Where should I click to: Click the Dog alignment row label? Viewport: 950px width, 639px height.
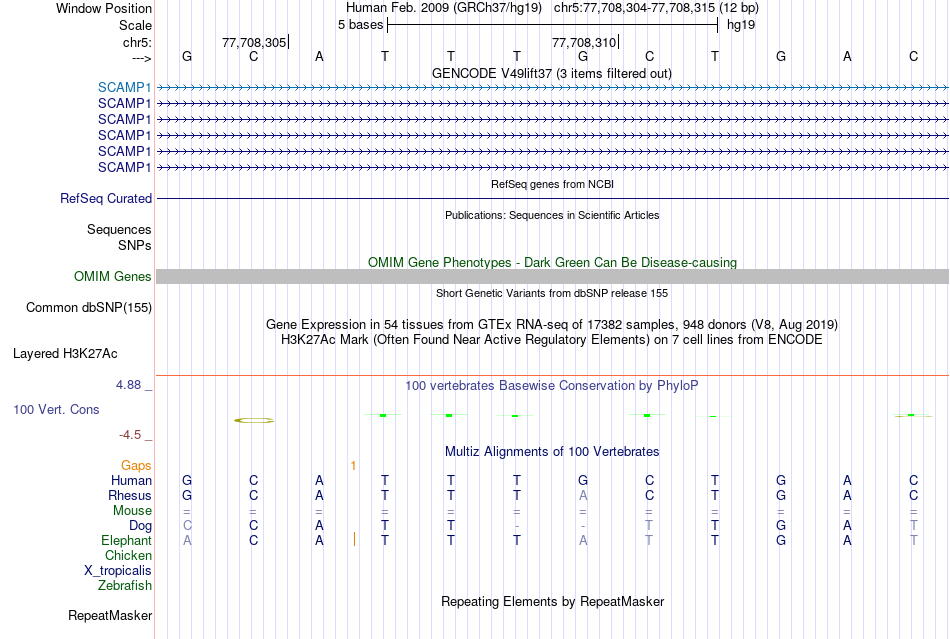[x=140, y=526]
